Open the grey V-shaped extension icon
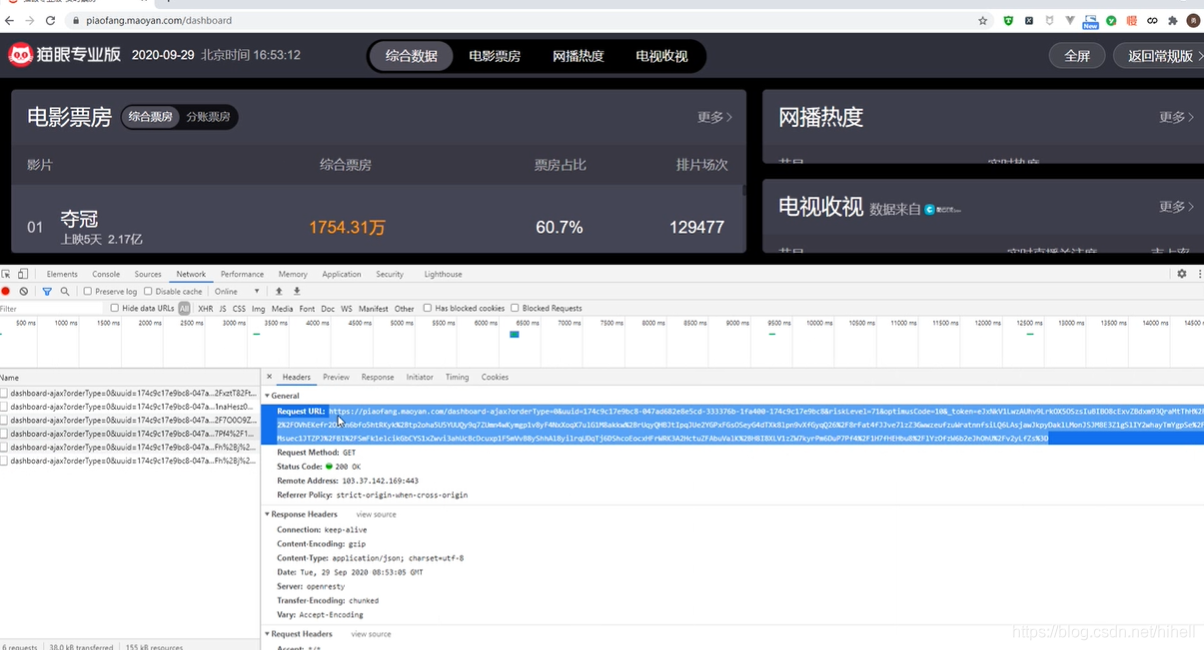The image size is (1204, 650). coord(1070,20)
